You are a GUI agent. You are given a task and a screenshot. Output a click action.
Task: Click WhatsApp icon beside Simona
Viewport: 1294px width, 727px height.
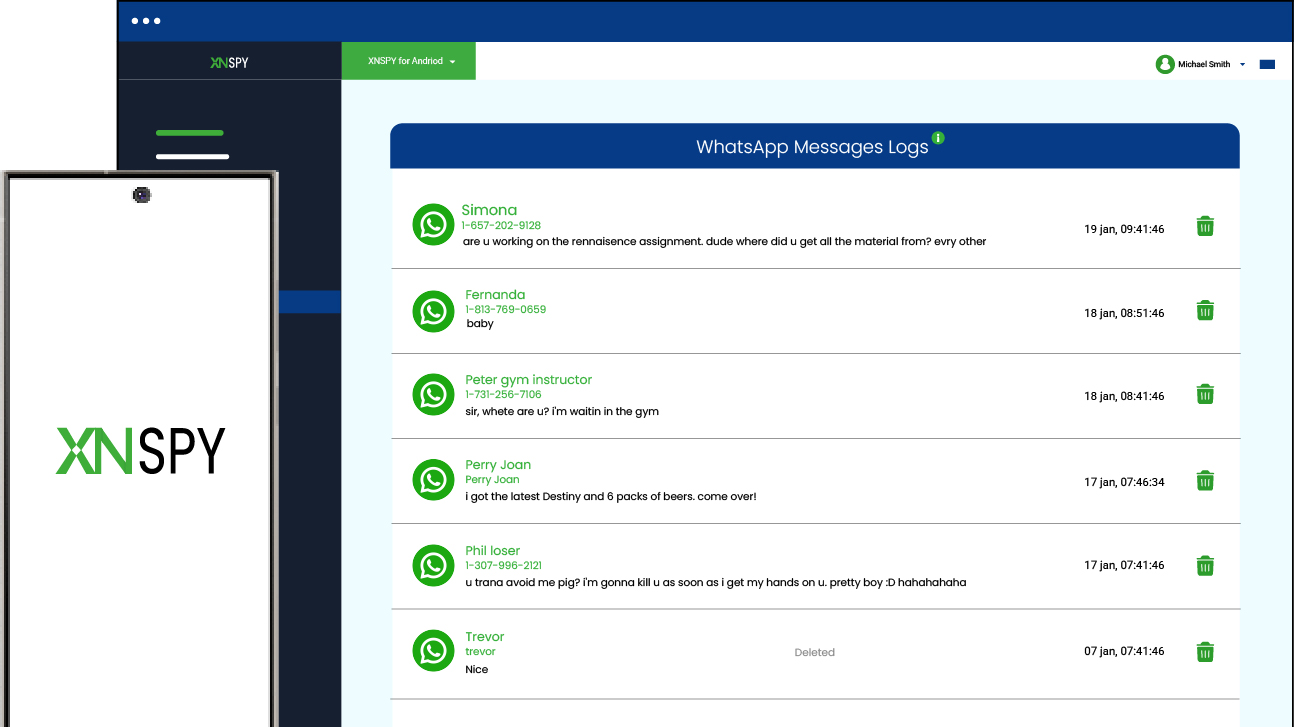click(x=433, y=224)
